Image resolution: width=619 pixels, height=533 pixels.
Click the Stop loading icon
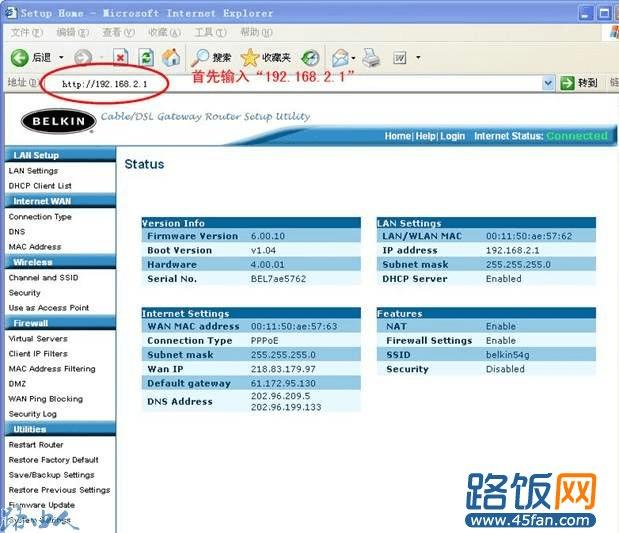(x=120, y=58)
